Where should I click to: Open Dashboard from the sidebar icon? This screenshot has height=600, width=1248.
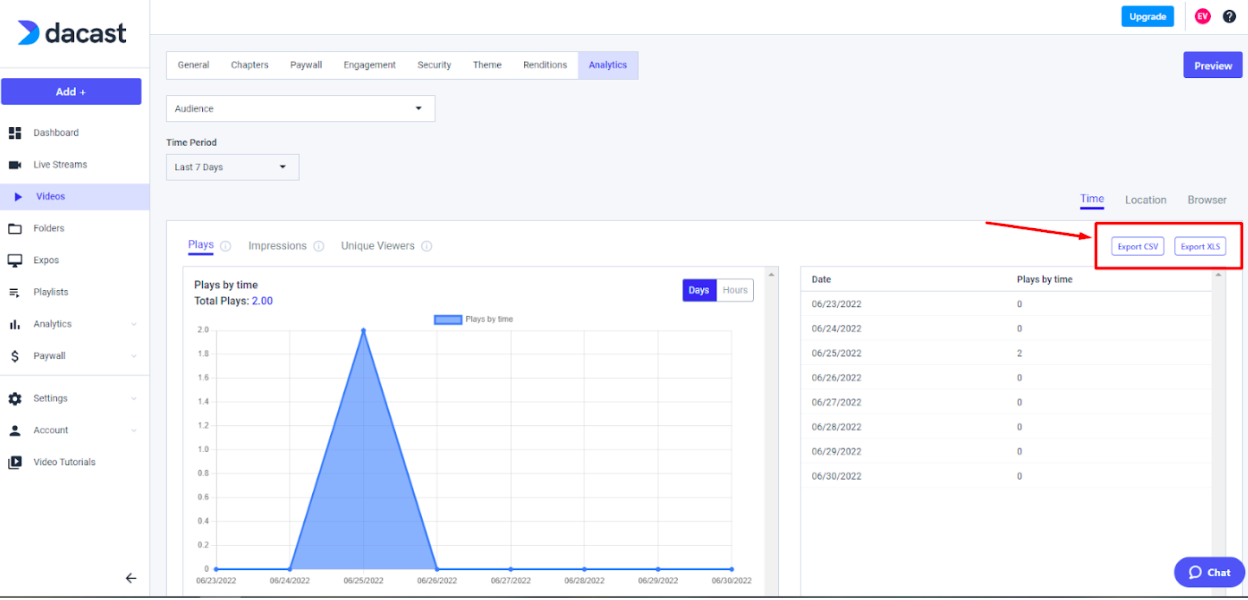click(x=15, y=133)
